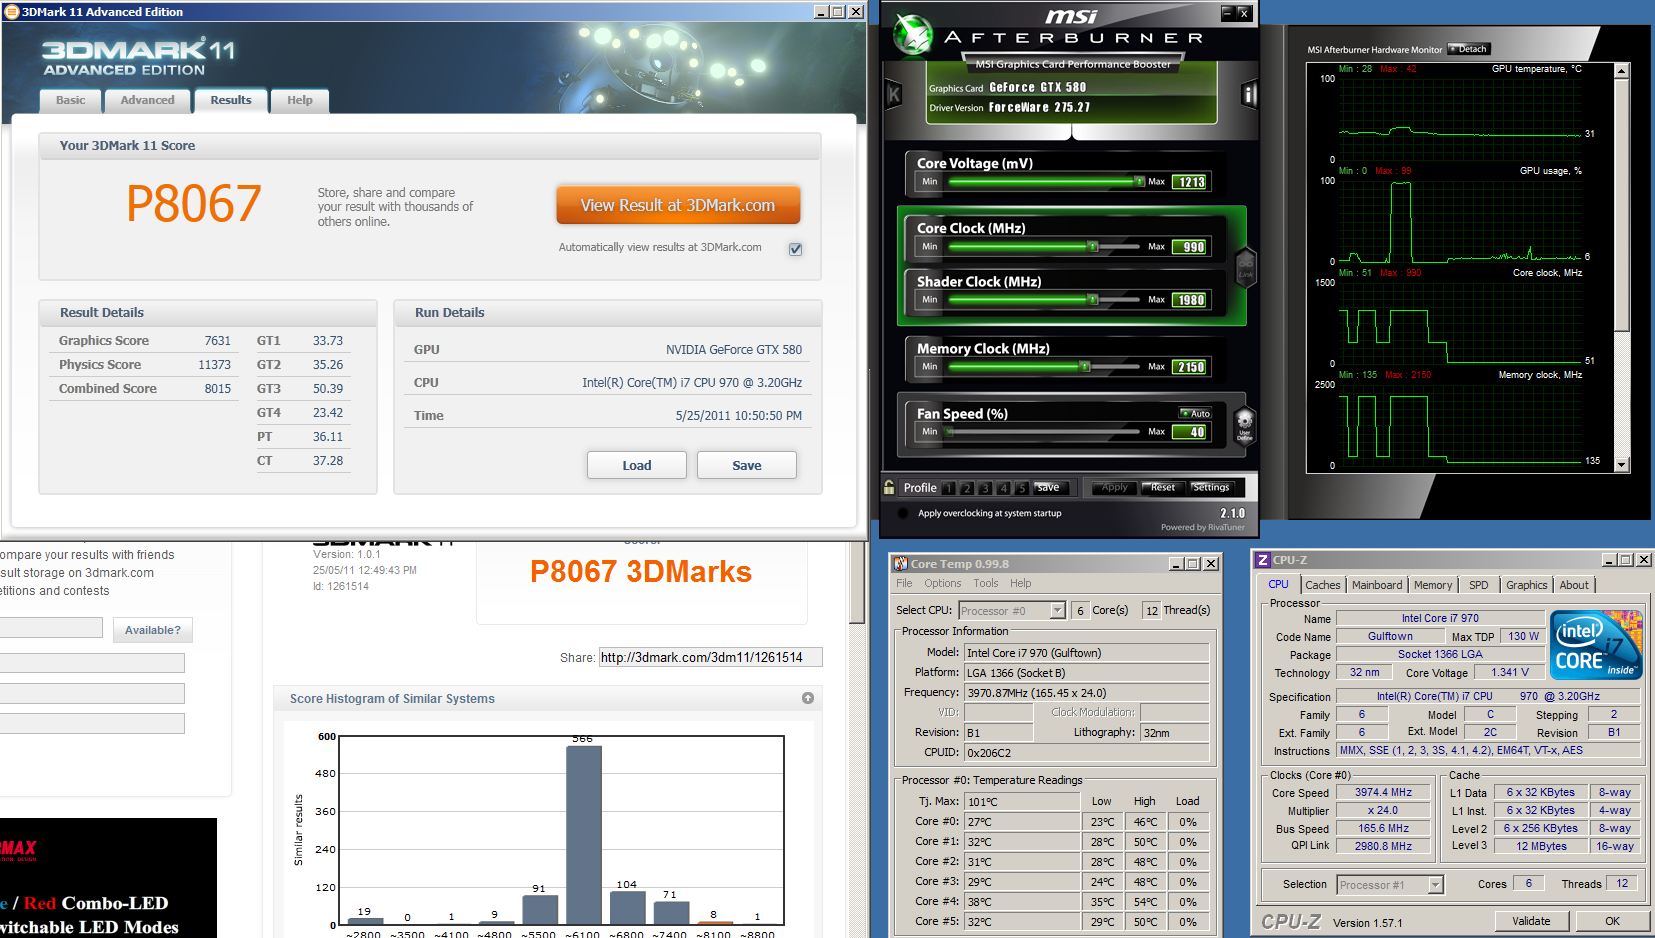
Task: Toggle the Link clocks chain icon in Afterburner
Action: point(1246,268)
